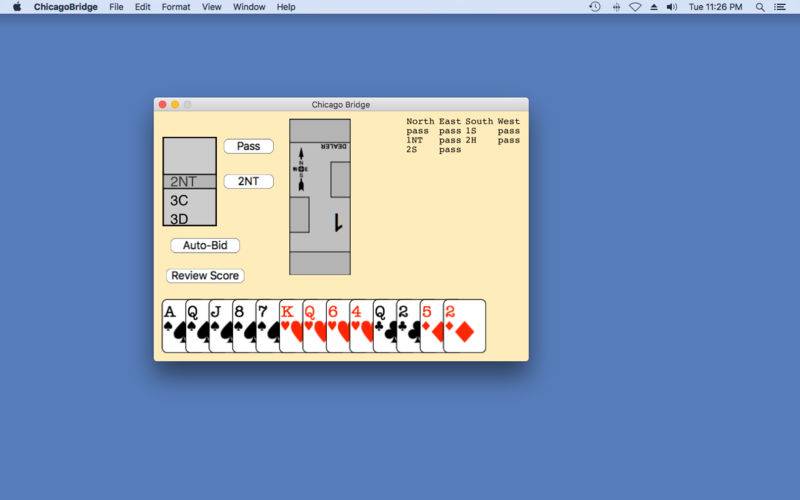The width and height of the screenshot is (800, 500).
Task: Click the 4 of hearts card
Action: [362, 326]
